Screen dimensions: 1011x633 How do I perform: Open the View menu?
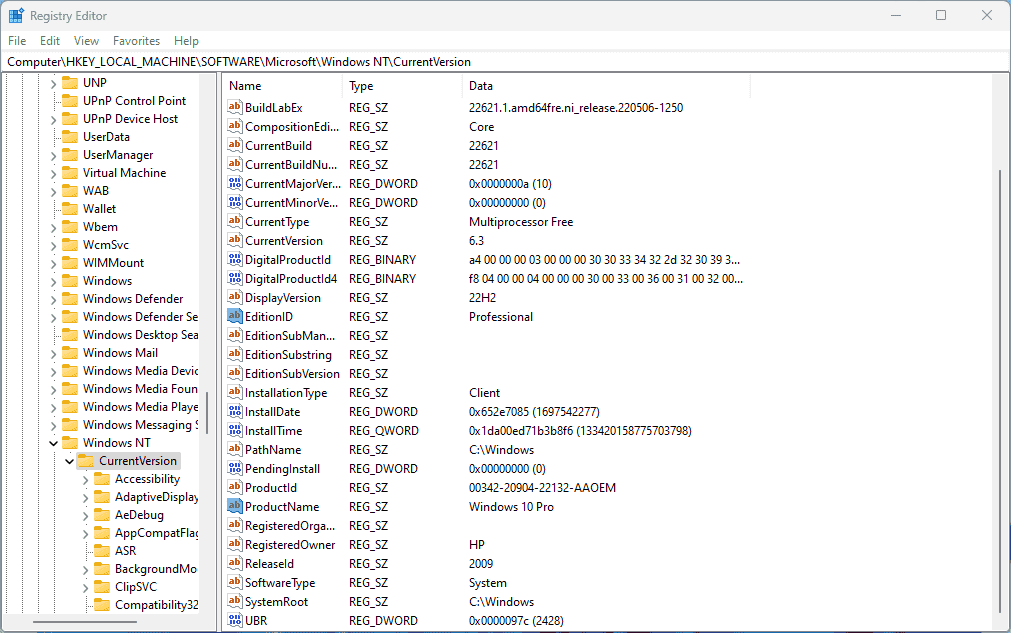click(x=86, y=41)
